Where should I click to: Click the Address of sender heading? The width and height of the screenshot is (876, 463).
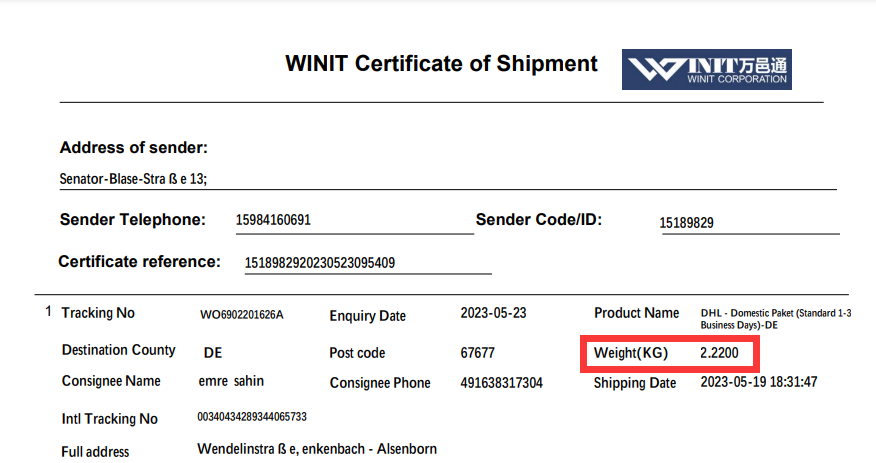134,148
